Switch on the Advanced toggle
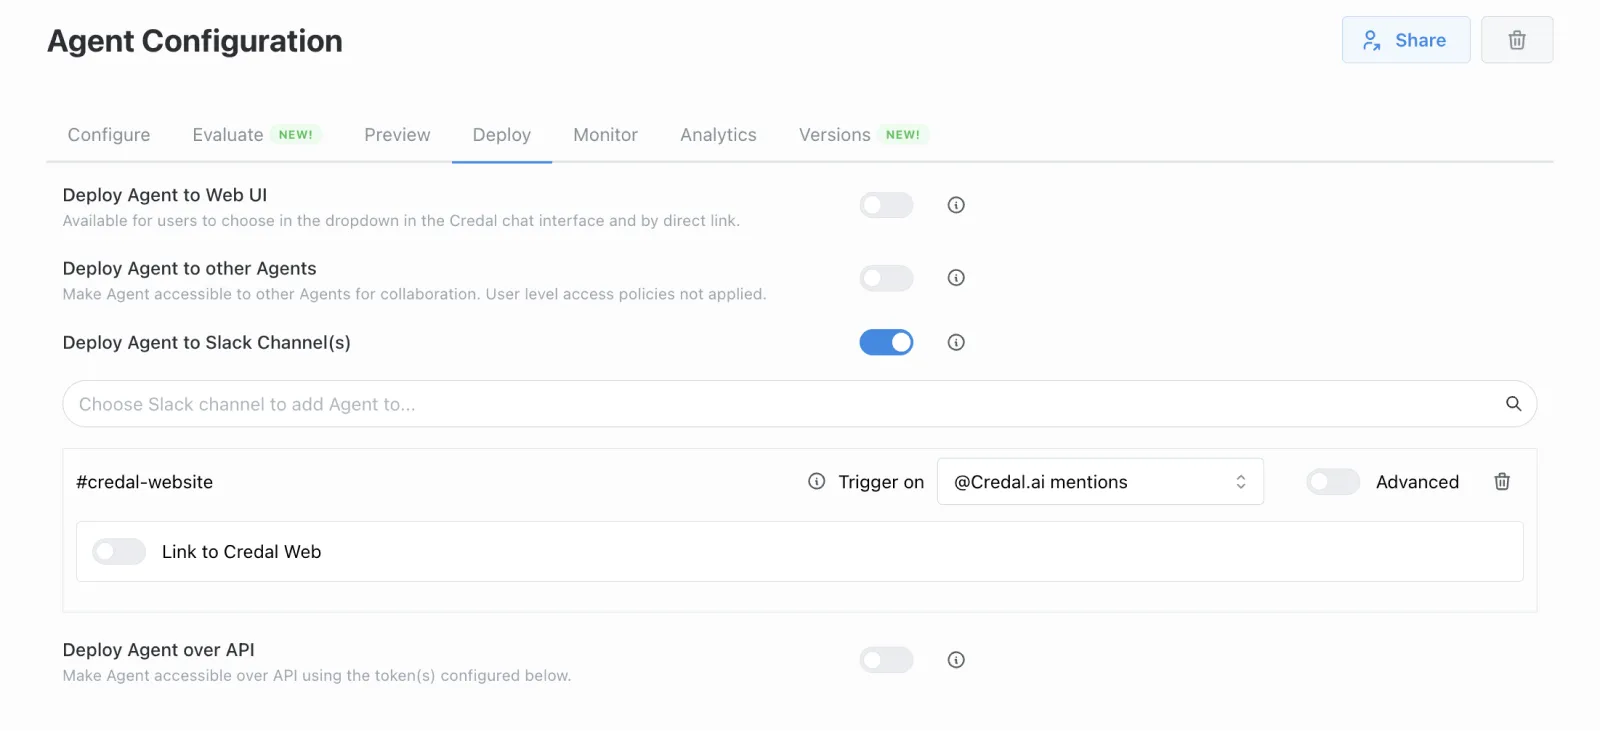This screenshot has height=731, width=1600. pos(1332,482)
